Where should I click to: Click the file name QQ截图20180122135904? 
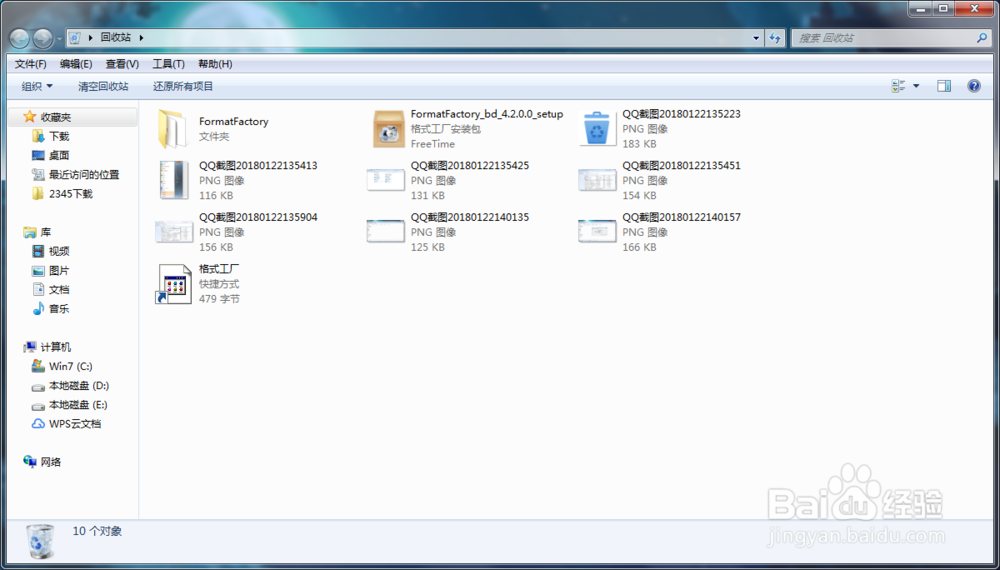(x=258, y=217)
